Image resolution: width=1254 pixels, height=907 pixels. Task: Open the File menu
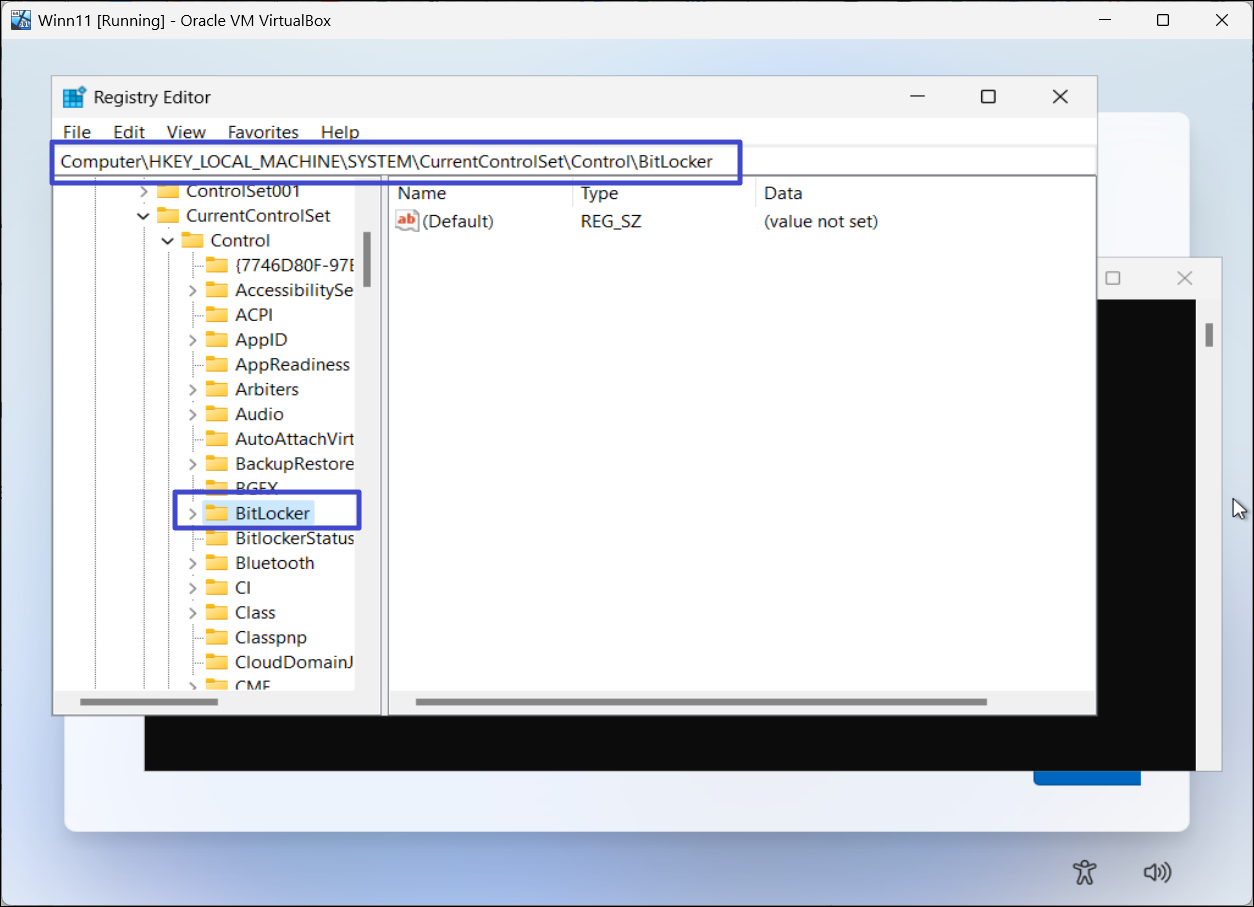click(x=76, y=132)
